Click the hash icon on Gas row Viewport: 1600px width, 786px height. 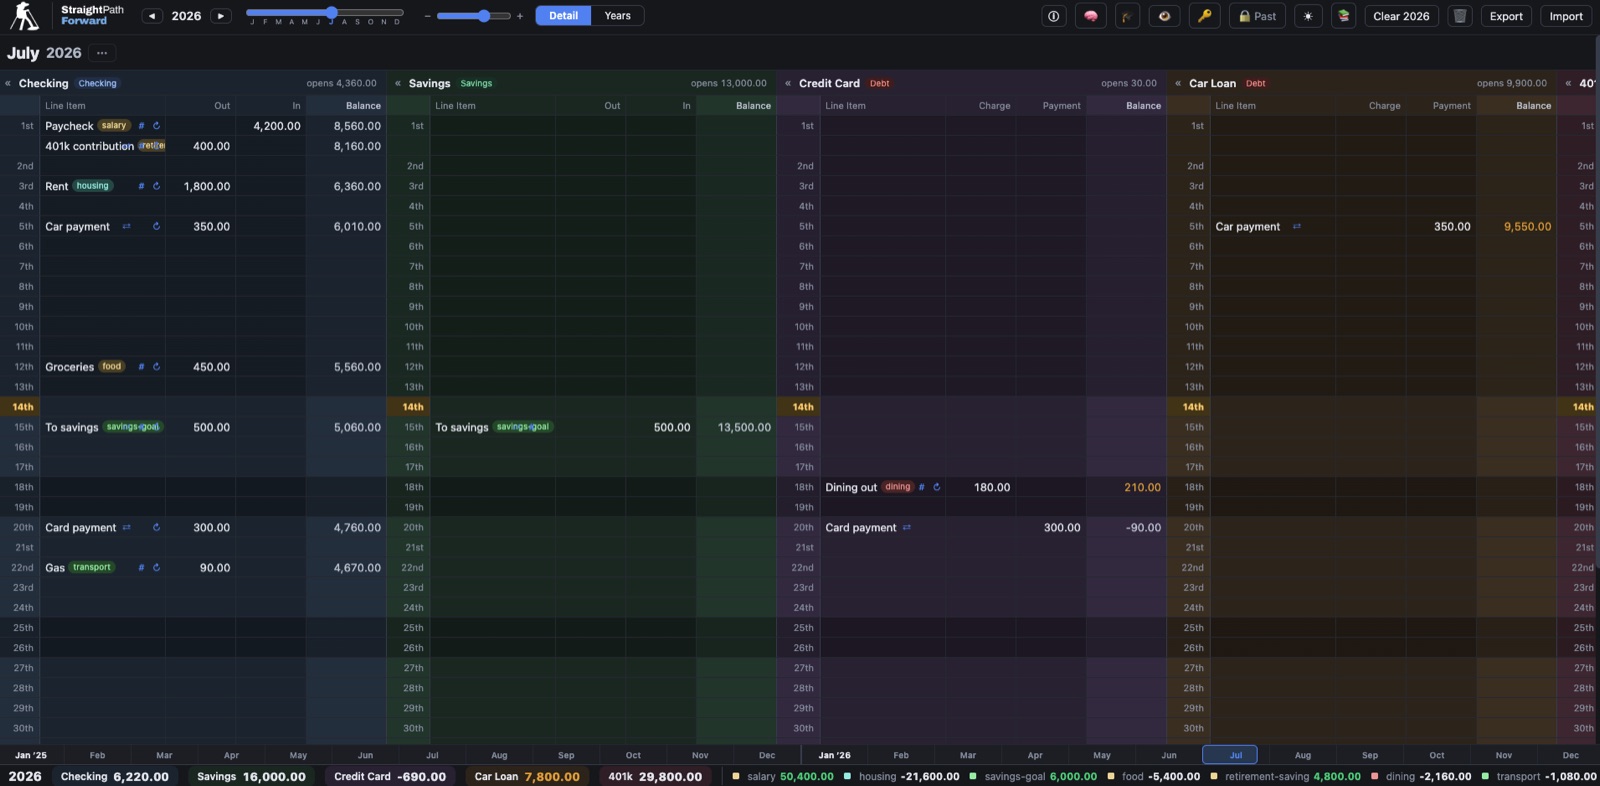tap(141, 568)
